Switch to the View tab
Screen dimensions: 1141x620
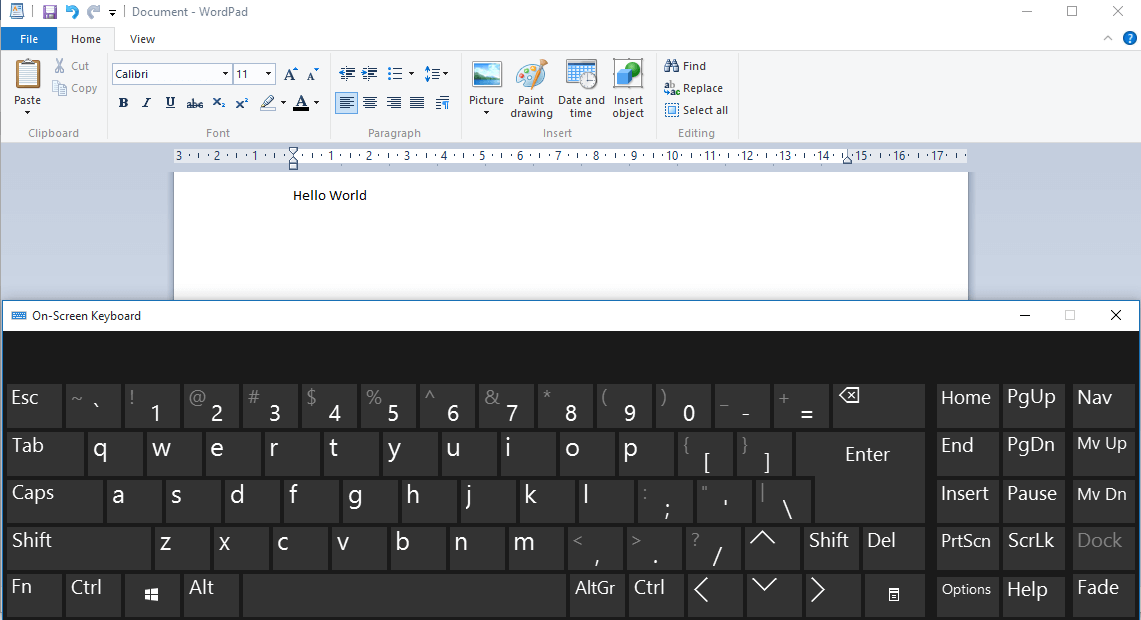(142, 39)
